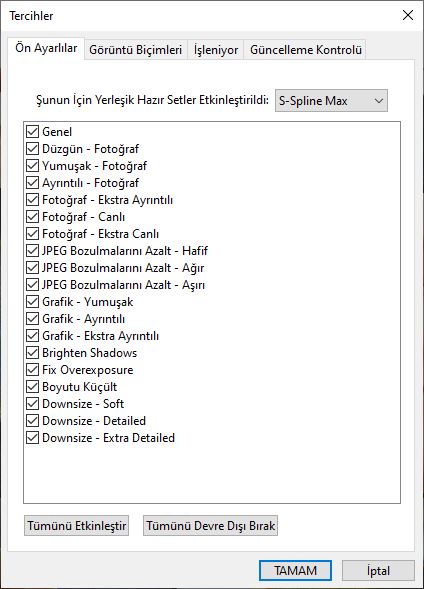Disable Brighten Shadows preset
The image size is (424, 589).
[x=33, y=353]
